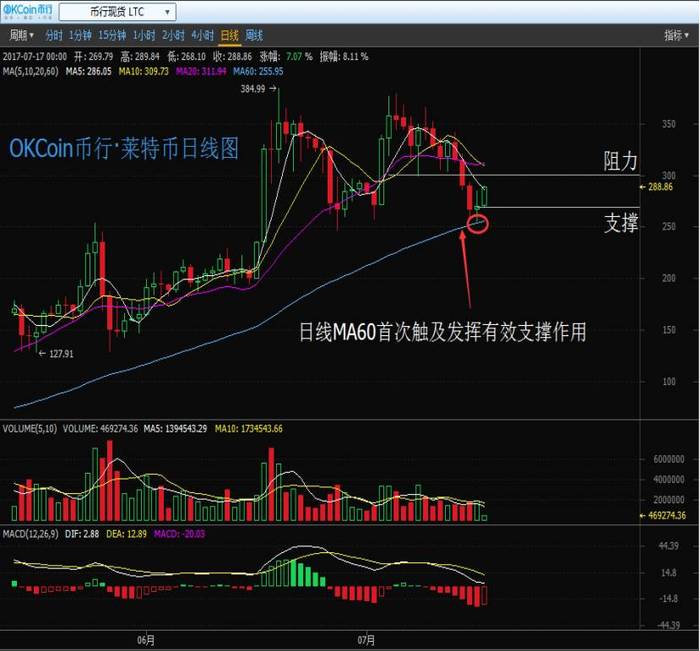Image resolution: width=700 pixels, height=651 pixels.
Task: Switch to 2小时 timeframe
Action: [x=173, y=35]
